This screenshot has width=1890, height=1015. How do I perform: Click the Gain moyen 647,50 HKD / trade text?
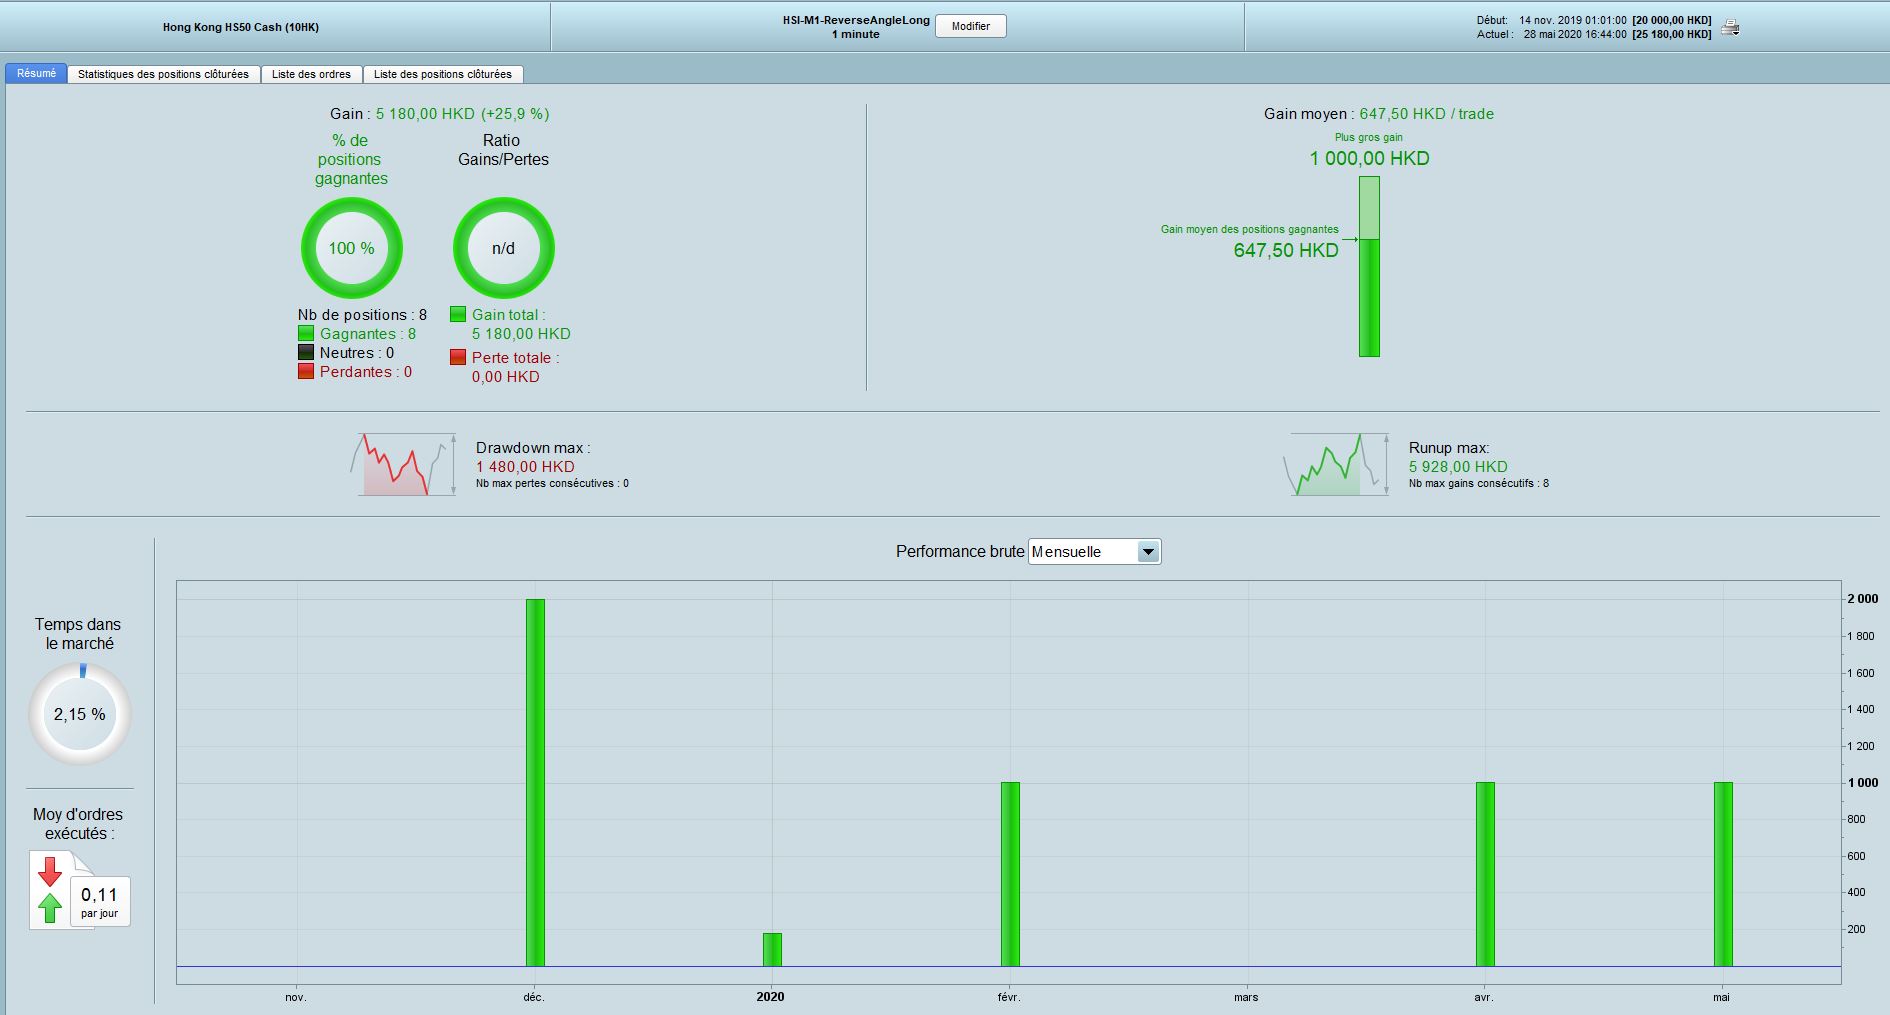(1379, 114)
